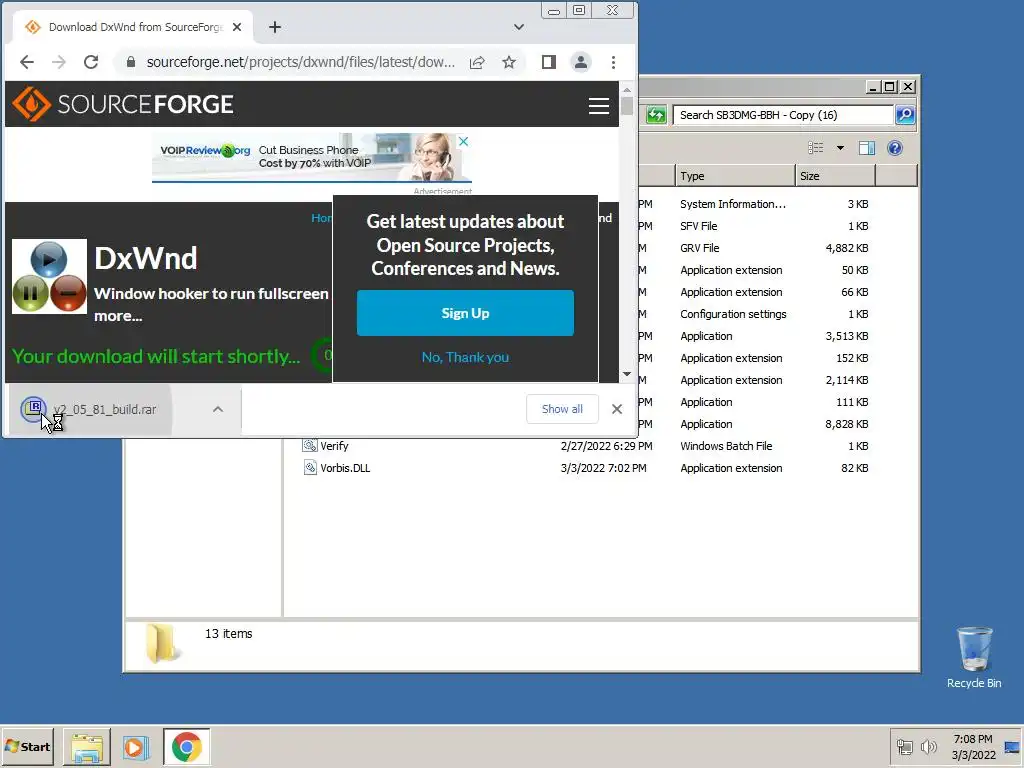This screenshot has height=768, width=1024.
Task: Go back in Chrome history
Action: (27, 62)
